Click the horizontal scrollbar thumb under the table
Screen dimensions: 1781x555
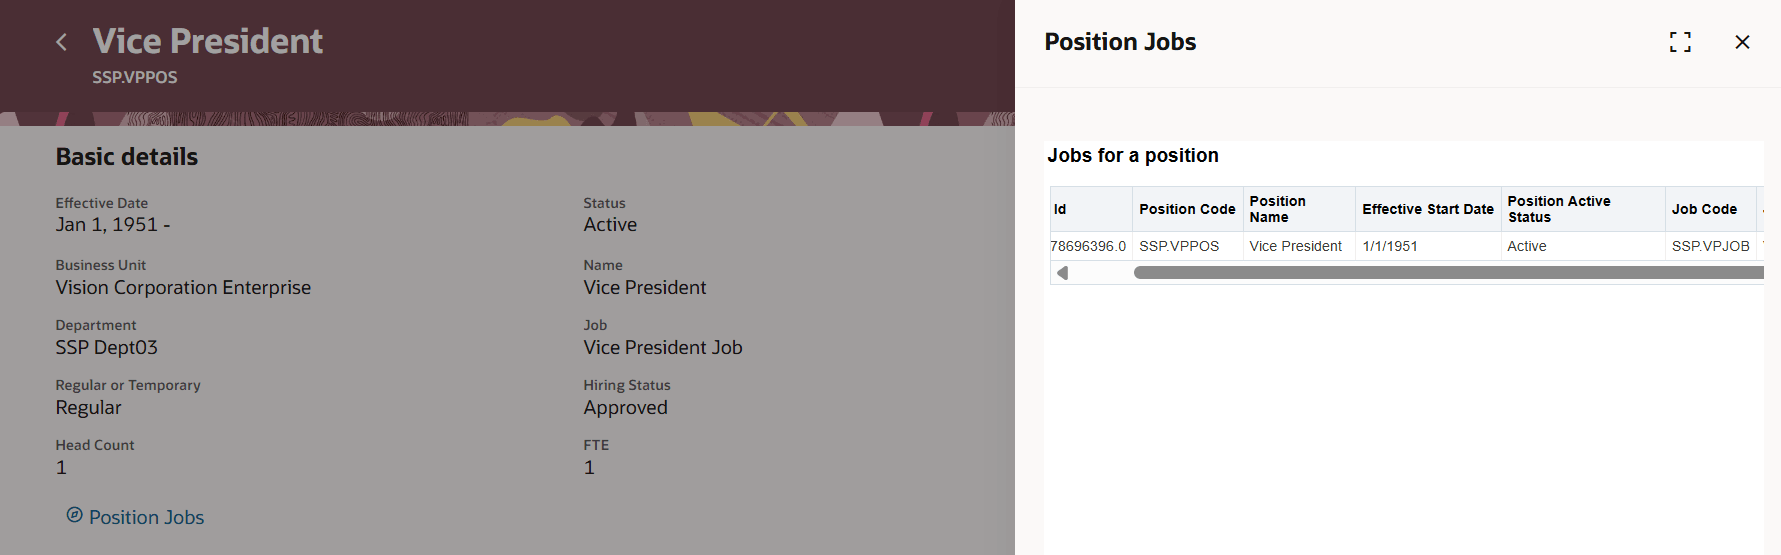1440,273
